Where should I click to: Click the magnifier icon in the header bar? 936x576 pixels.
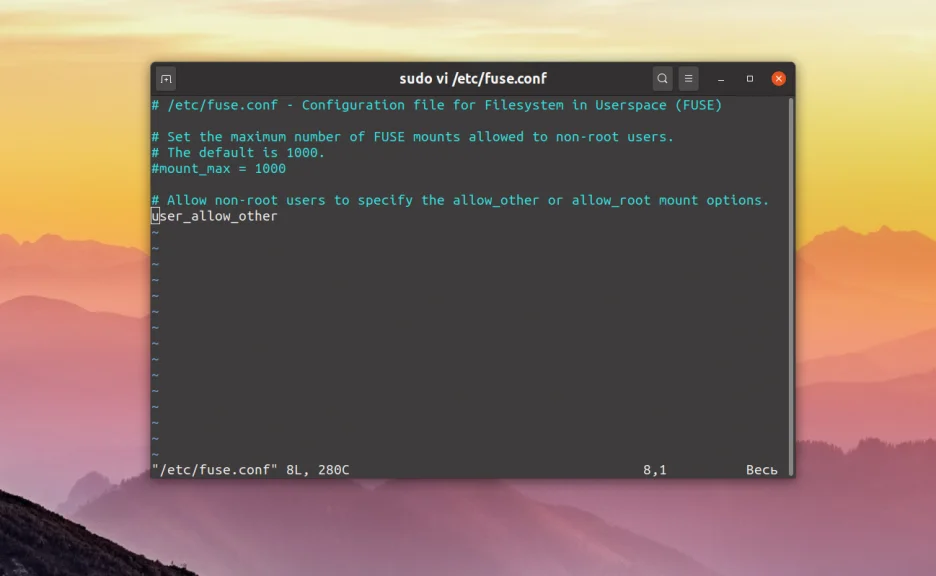click(661, 78)
